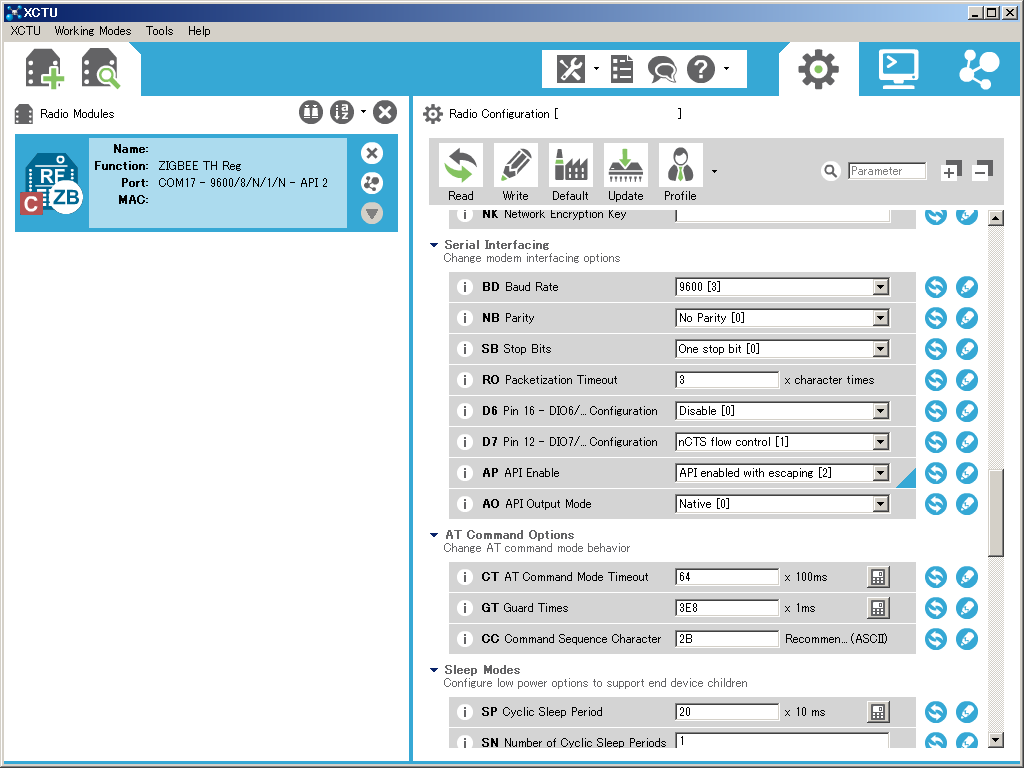Image resolution: width=1024 pixels, height=768 pixels.
Task: Collapse the Serial Interfacing section
Action: 434,245
